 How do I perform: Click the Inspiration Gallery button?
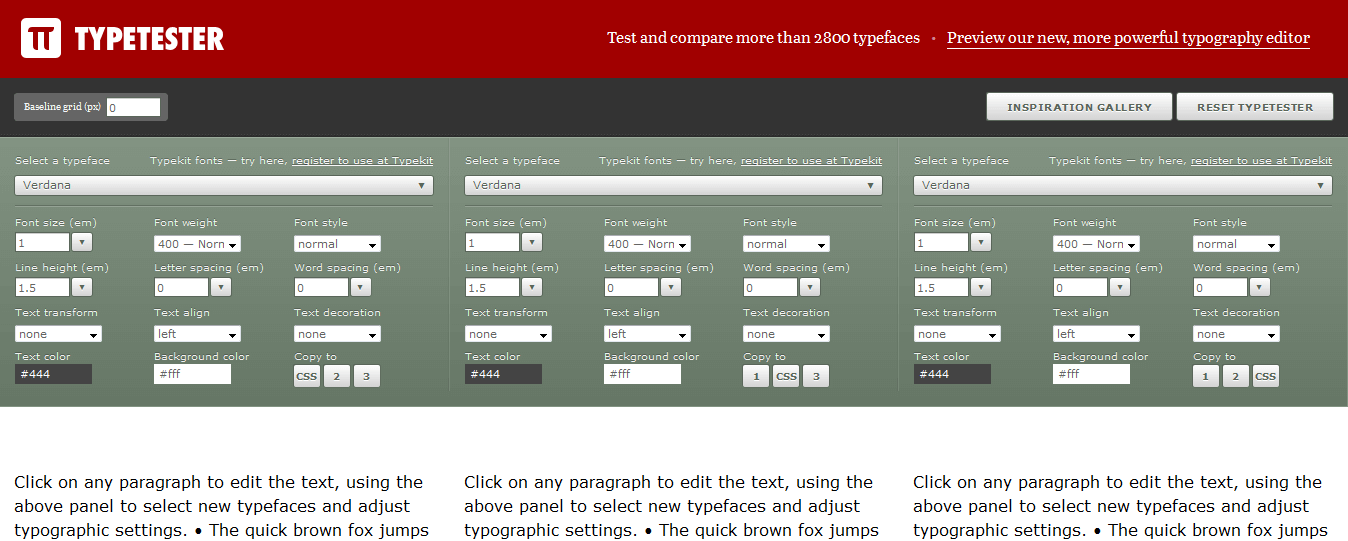tap(1079, 107)
